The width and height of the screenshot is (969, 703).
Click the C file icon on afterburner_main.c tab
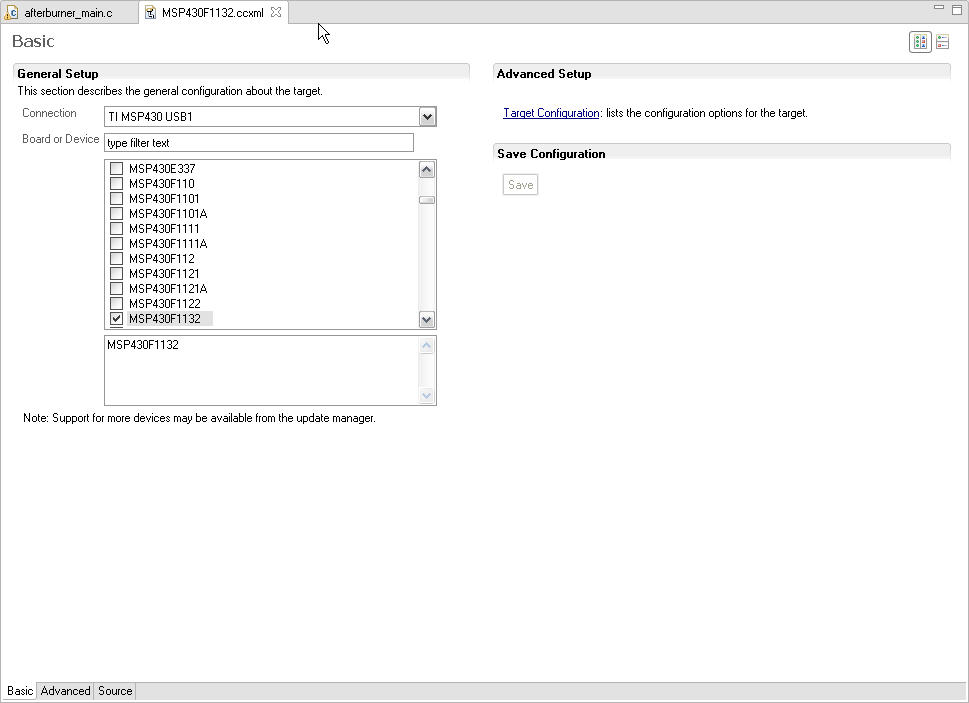pyautogui.click(x=11, y=12)
